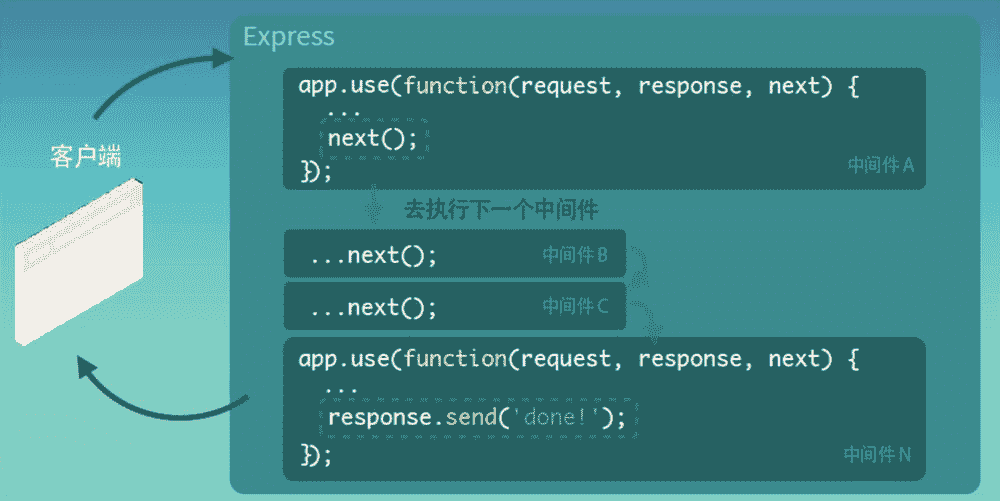Click the 去执行下一个中间件 caption
The image size is (1000, 501).
(500, 210)
